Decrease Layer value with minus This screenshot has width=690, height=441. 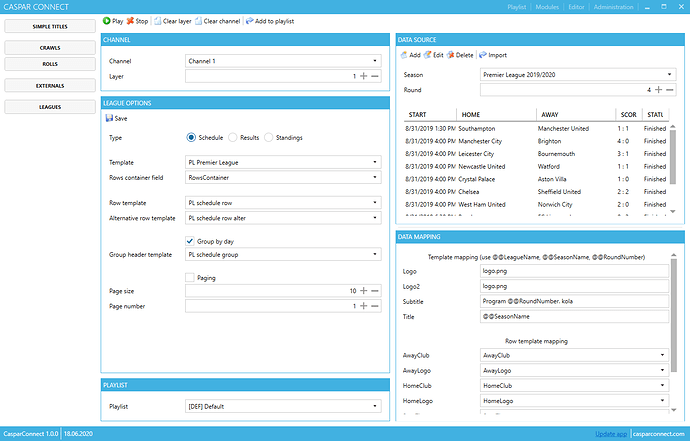coord(375,76)
